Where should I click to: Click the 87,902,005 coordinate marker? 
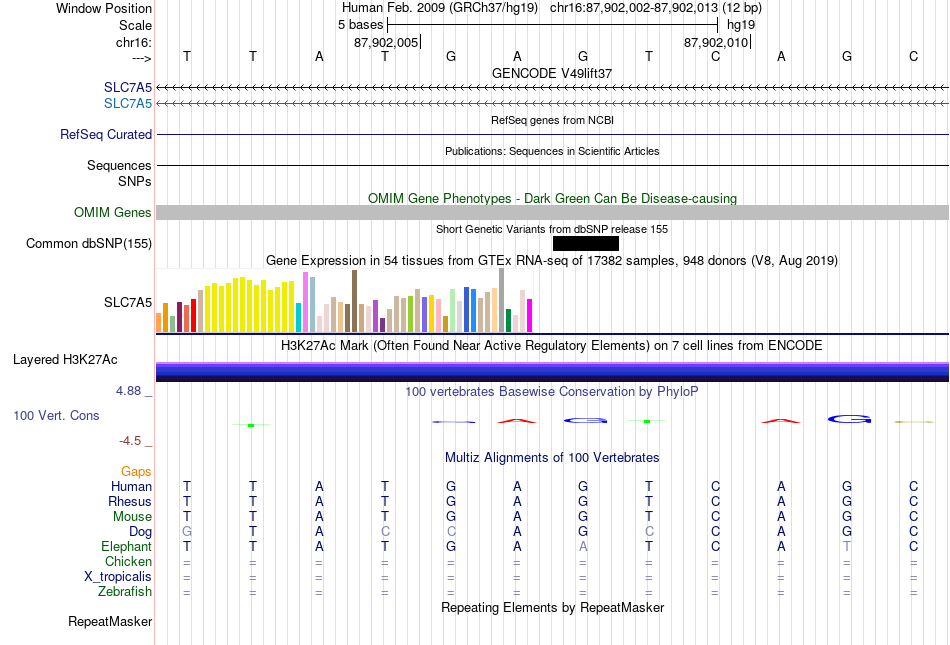point(387,42)
